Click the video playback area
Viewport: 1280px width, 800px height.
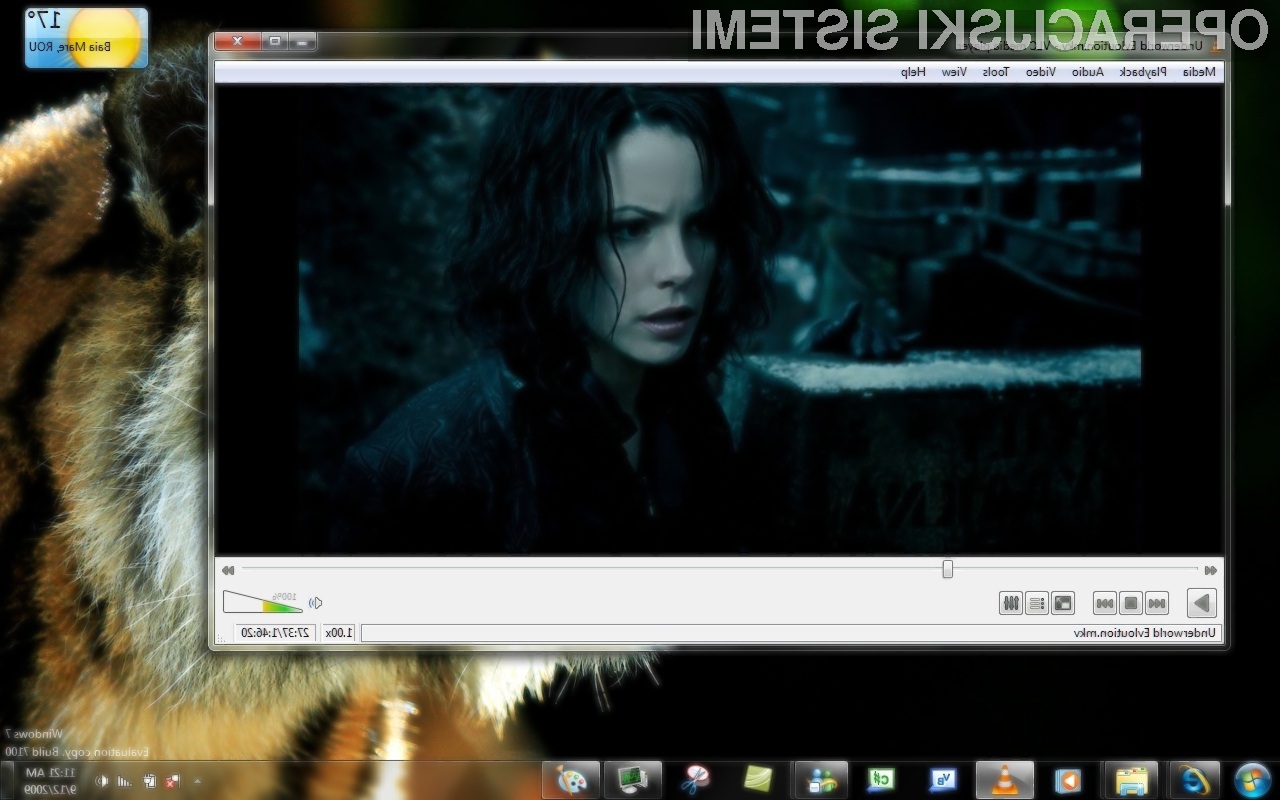719,320
